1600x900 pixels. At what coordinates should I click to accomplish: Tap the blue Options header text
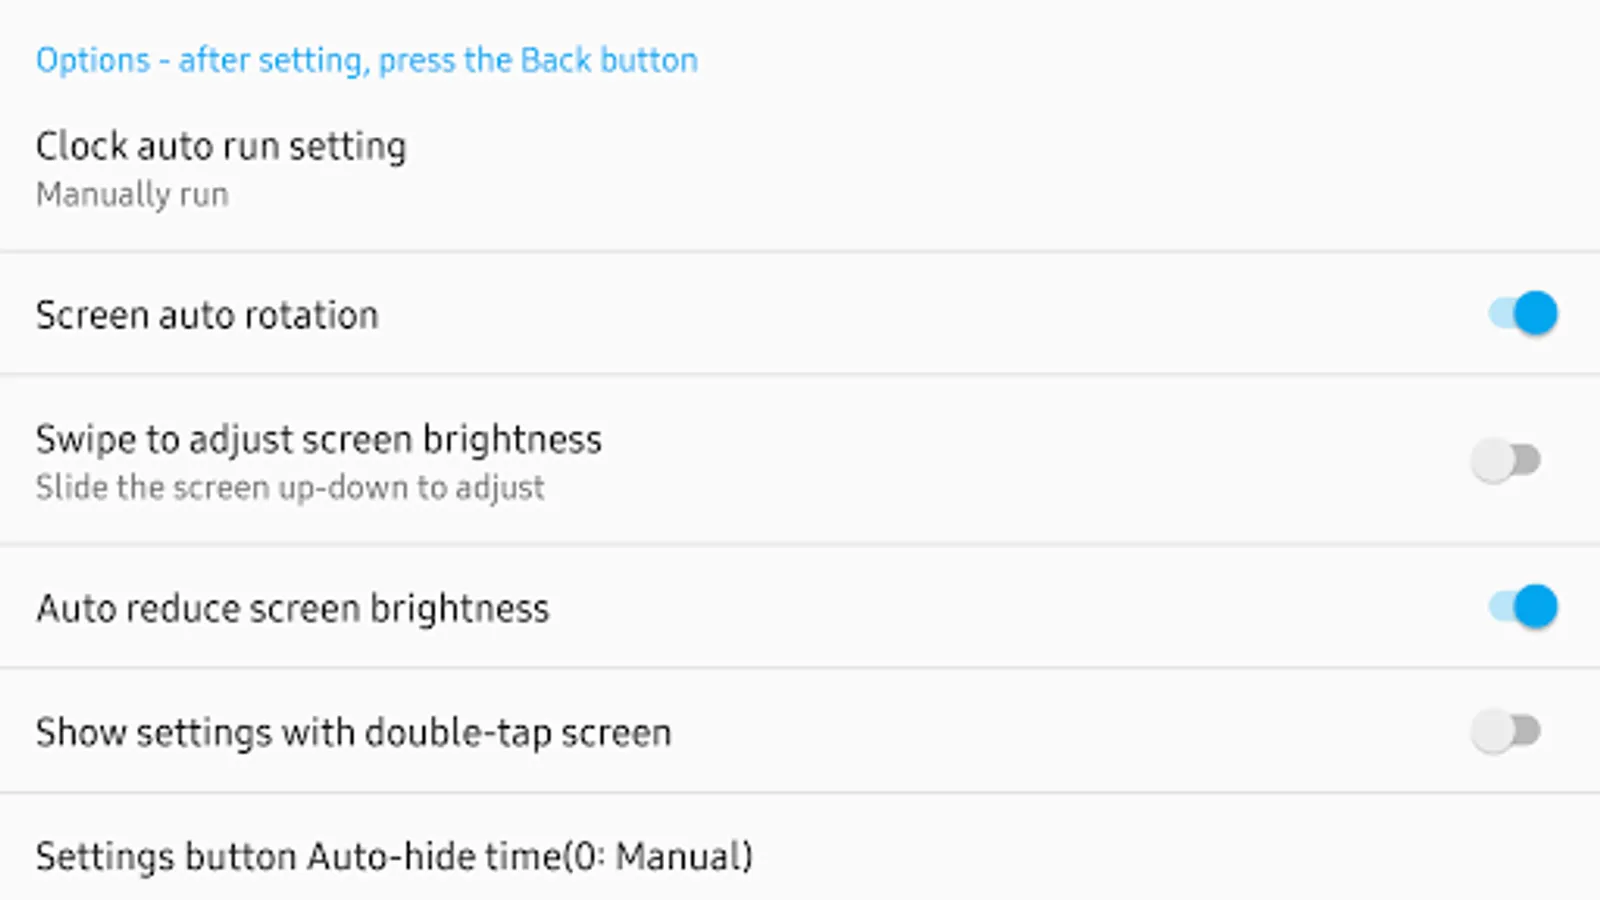(367, 61)
